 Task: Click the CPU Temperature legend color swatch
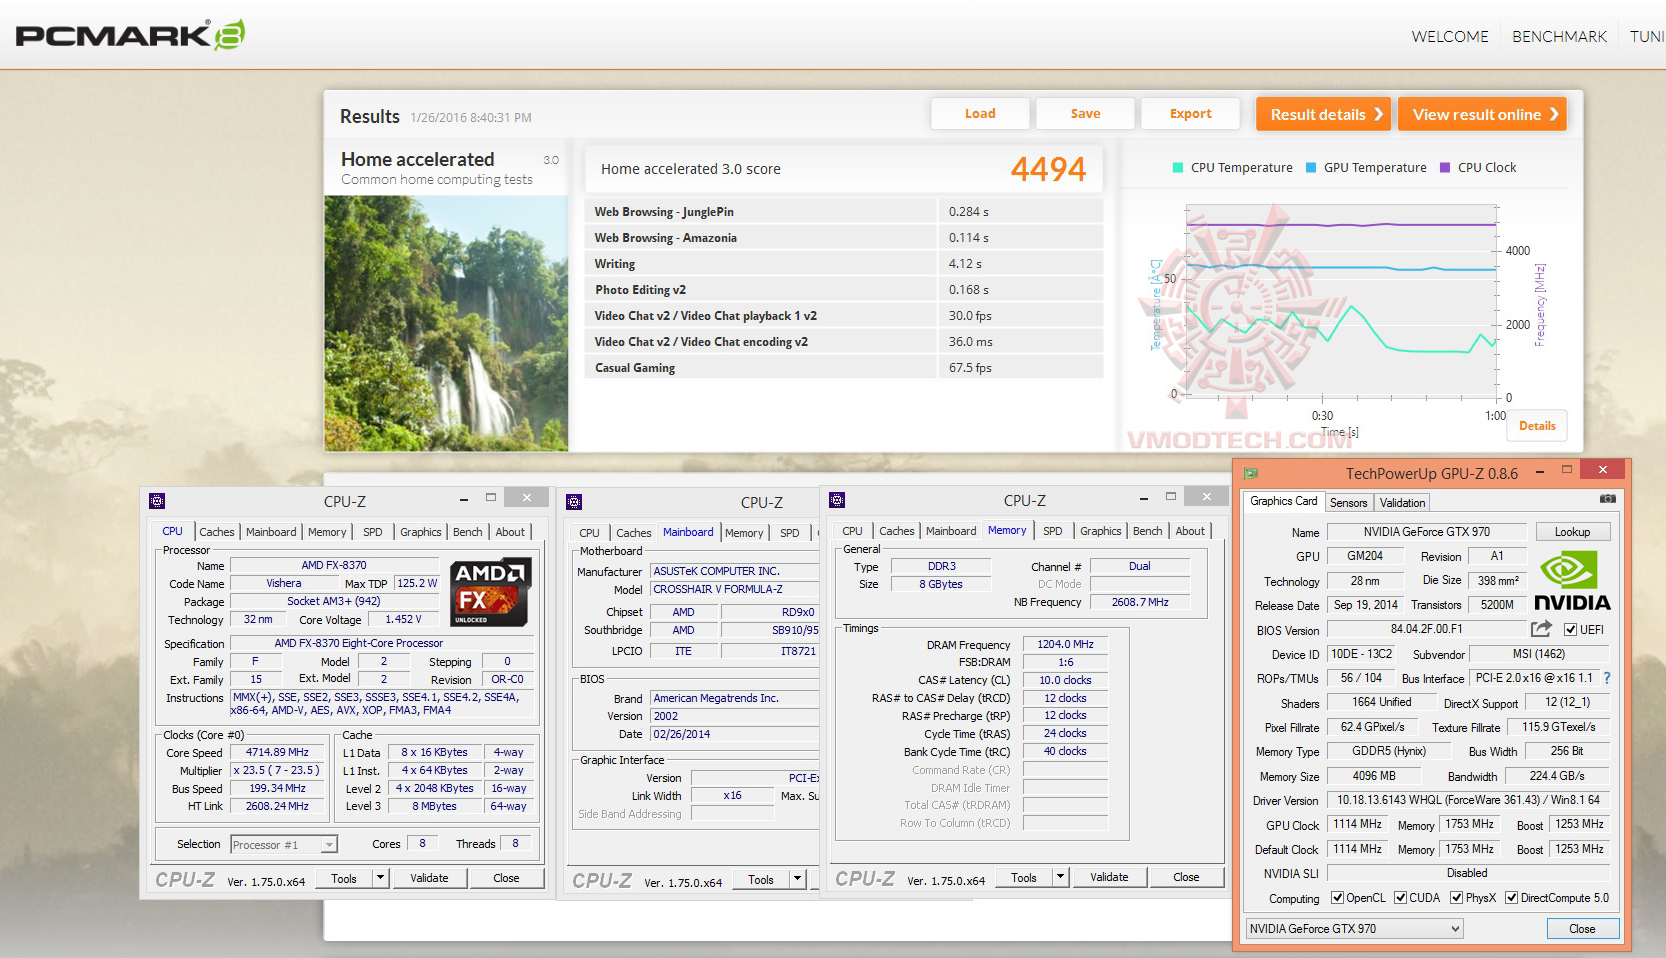pos(1178,168)
